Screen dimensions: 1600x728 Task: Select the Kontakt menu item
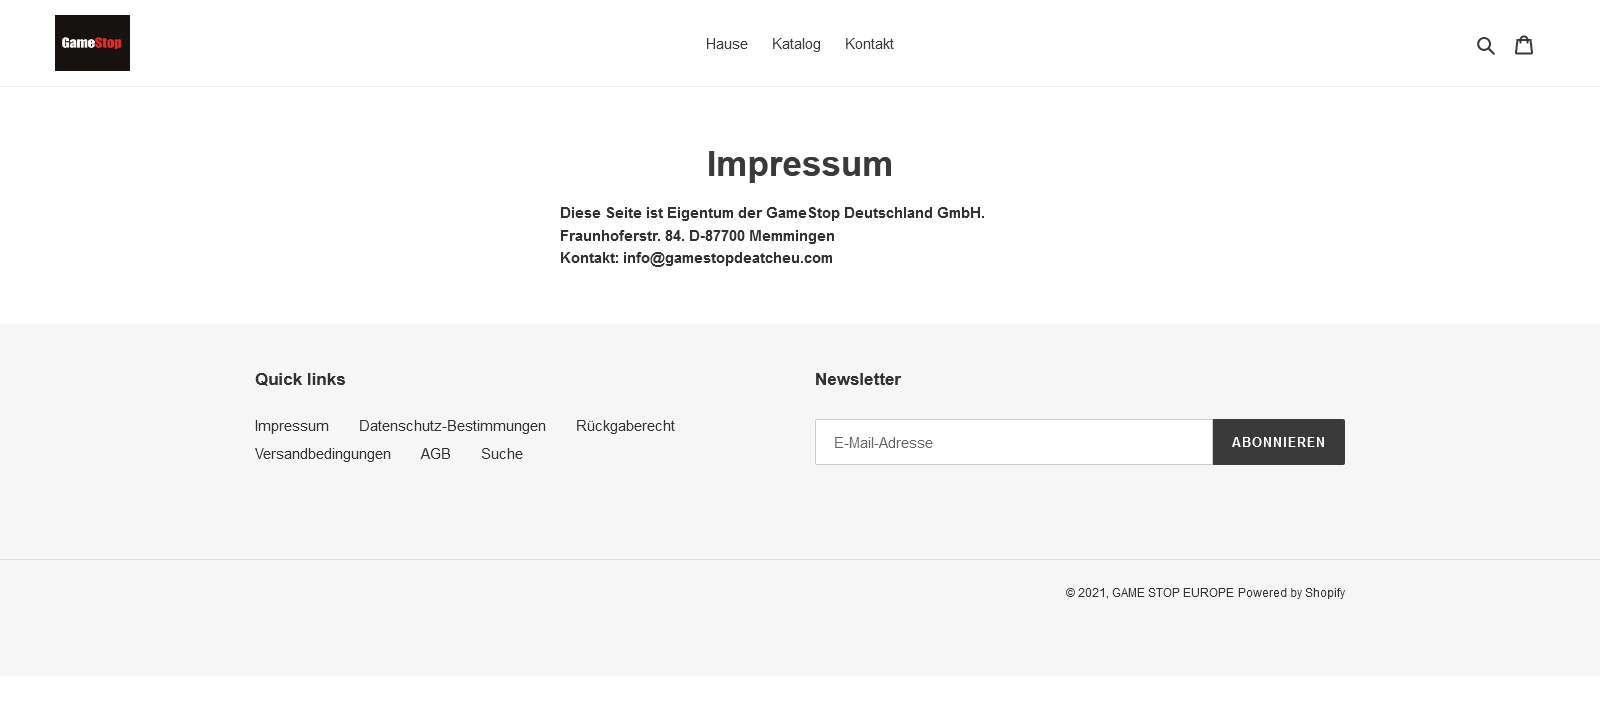coord(869,44)
